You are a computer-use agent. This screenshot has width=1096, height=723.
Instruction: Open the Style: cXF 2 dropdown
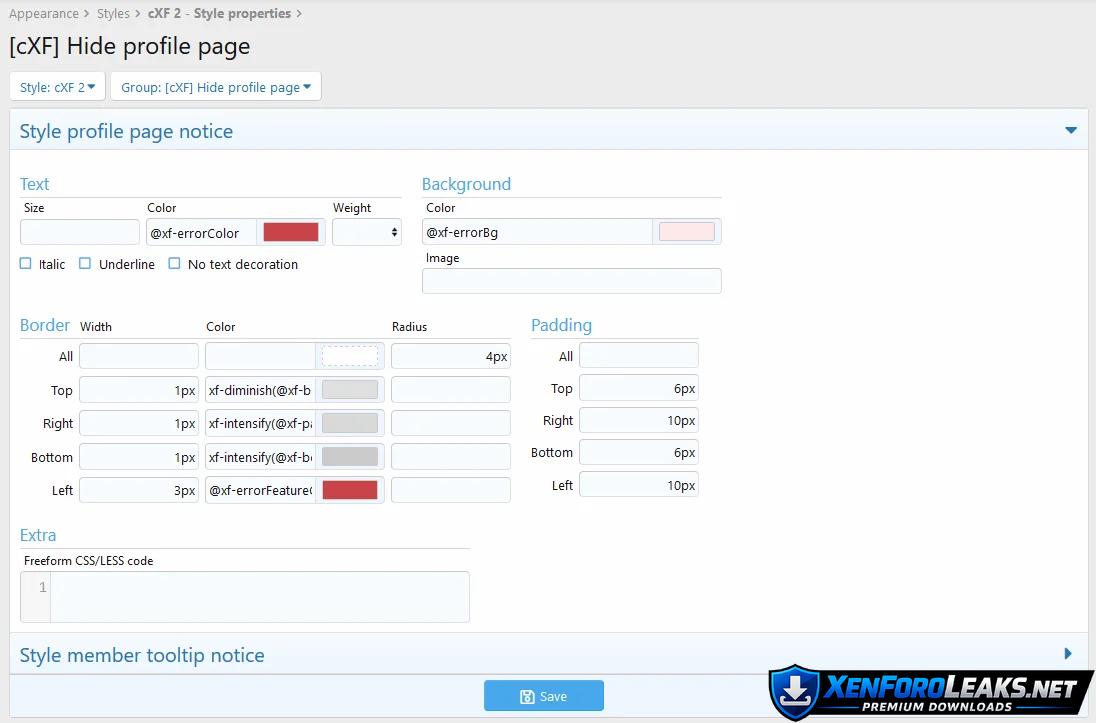[58, 87]
